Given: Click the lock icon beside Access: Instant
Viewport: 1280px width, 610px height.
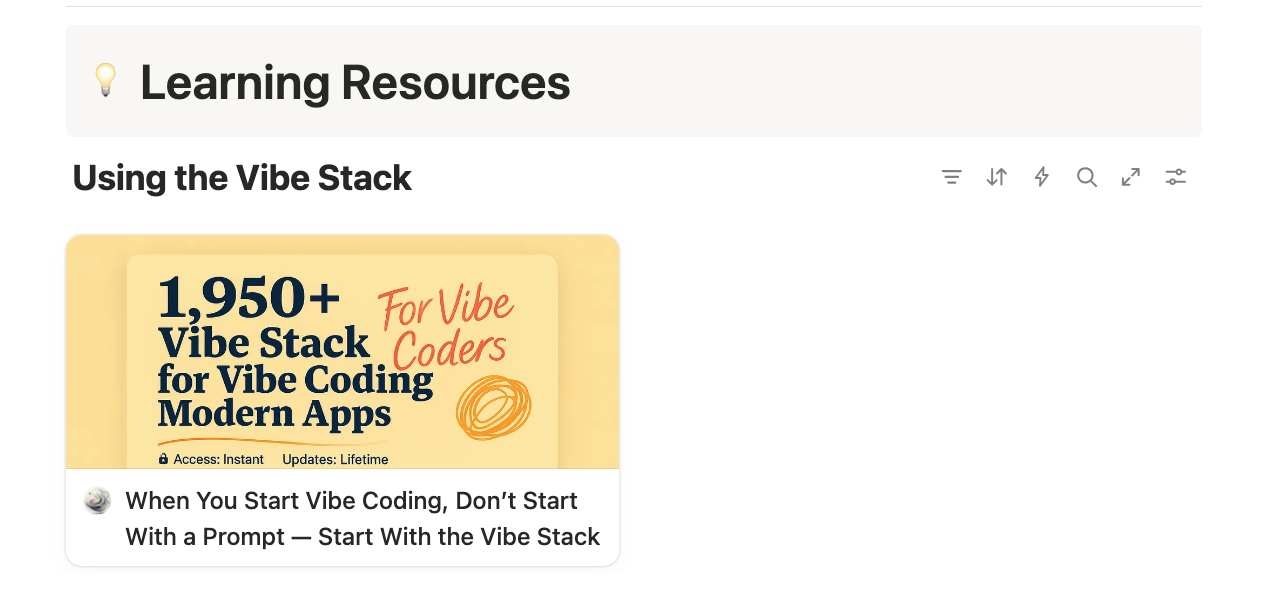Looking at the screenshot, I should tap(164, 459).
